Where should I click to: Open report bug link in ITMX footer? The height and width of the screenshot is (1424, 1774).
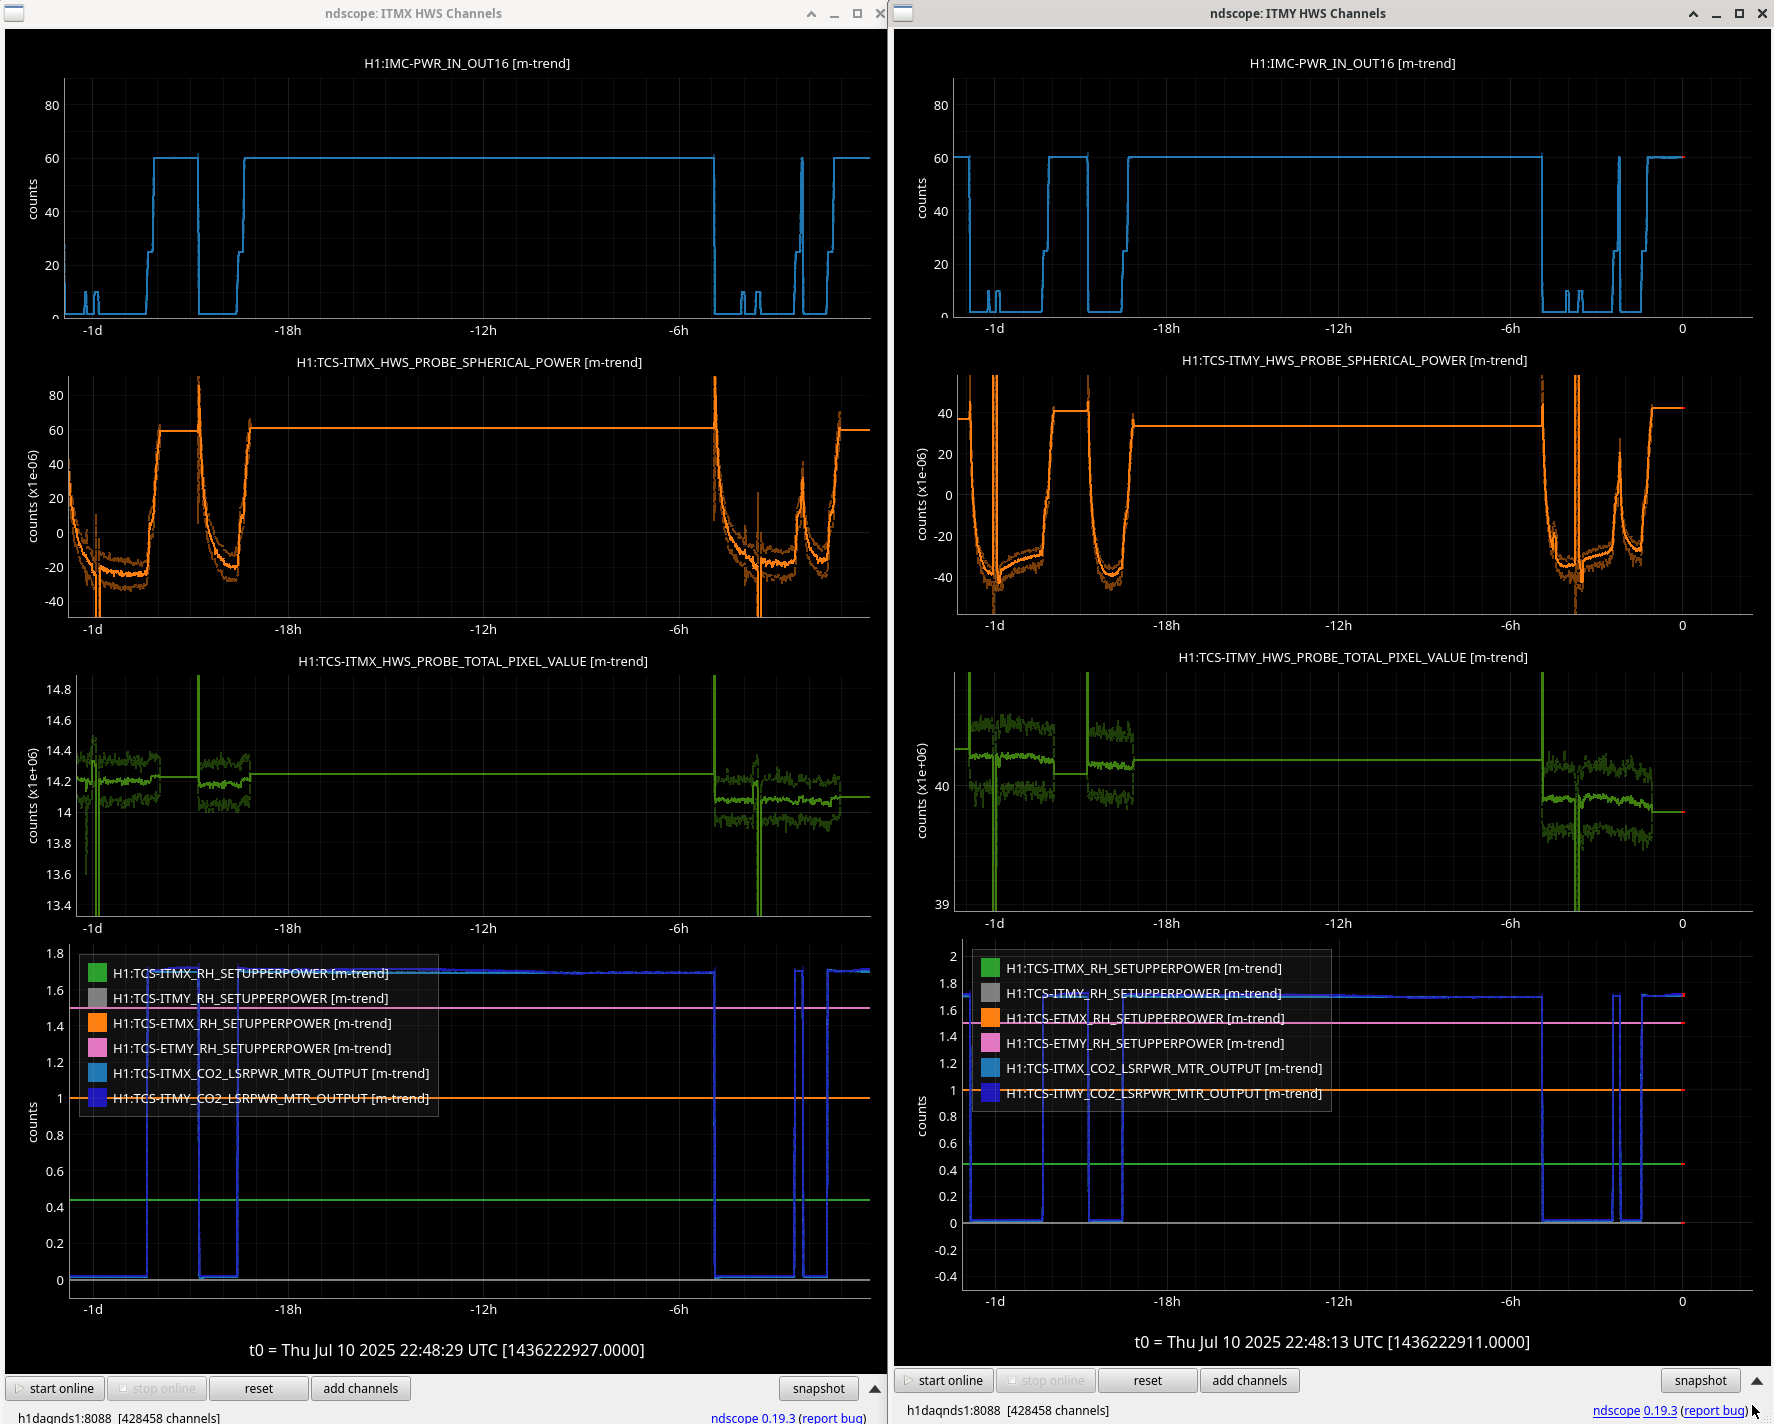tap(833, 1418)
